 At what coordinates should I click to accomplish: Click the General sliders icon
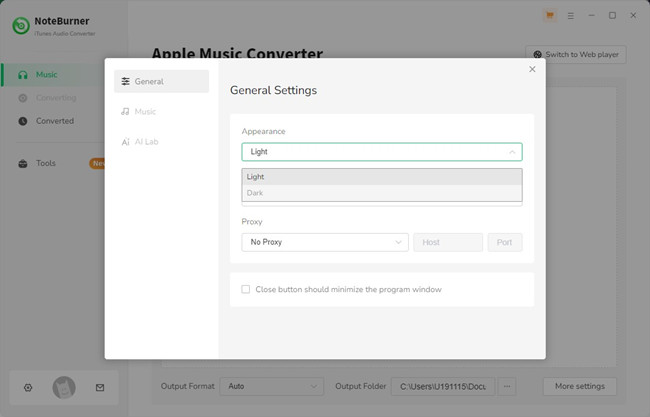(x=126, y=81)
